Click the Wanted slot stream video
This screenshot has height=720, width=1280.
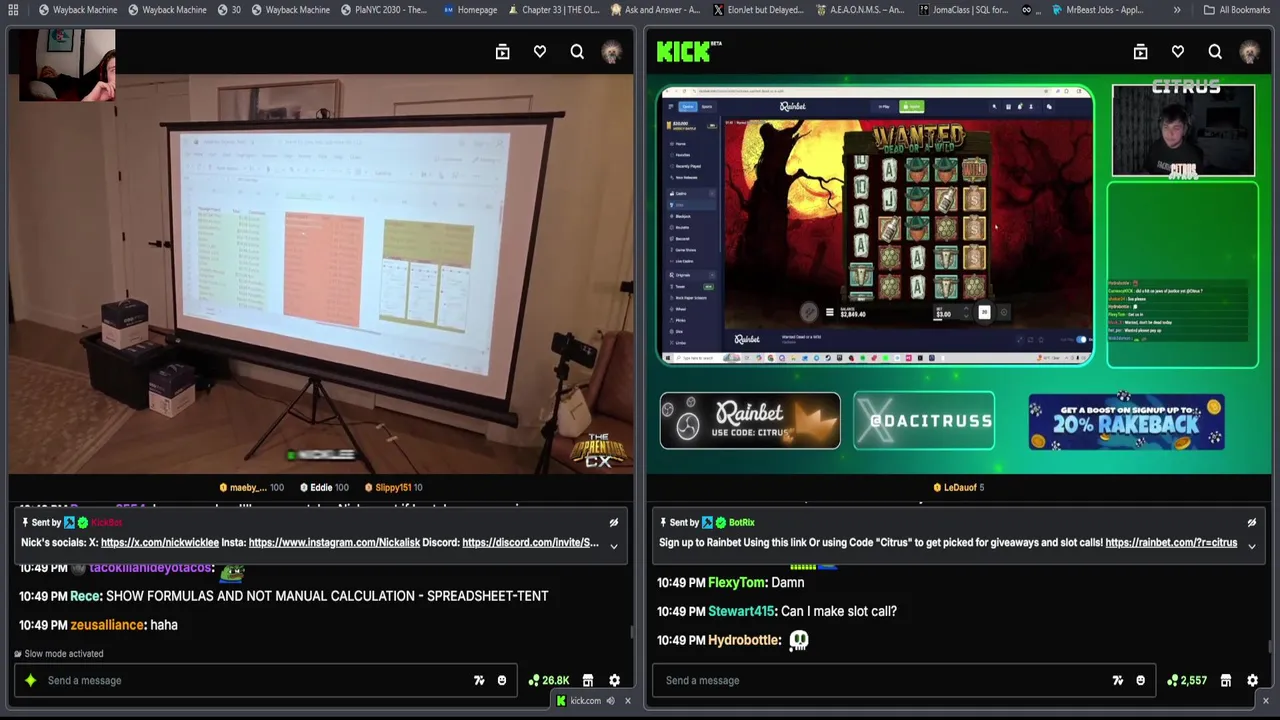click(x=875, y=225)
